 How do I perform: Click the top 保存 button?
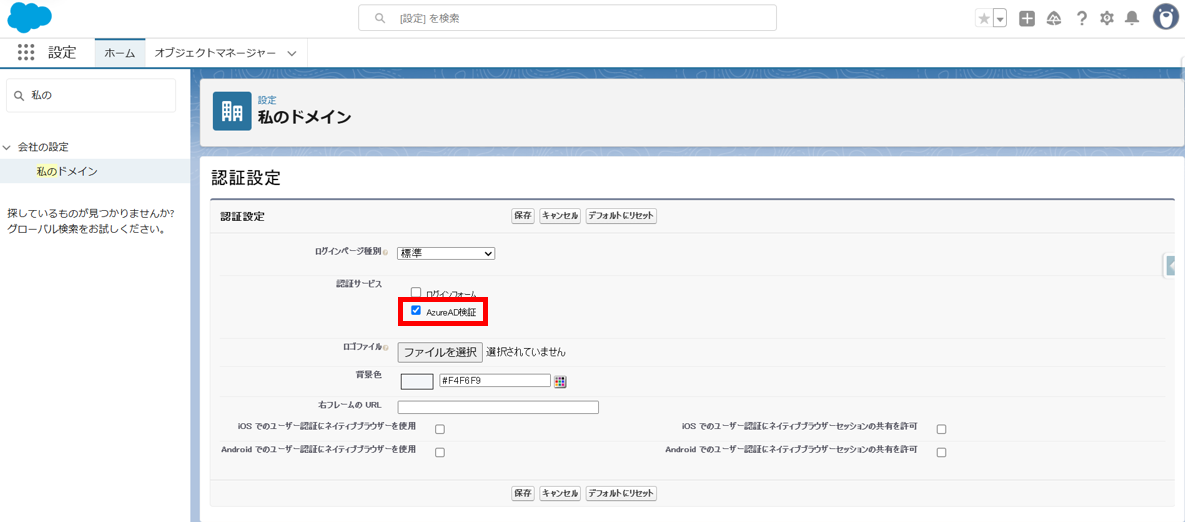(x=523, y=216)
